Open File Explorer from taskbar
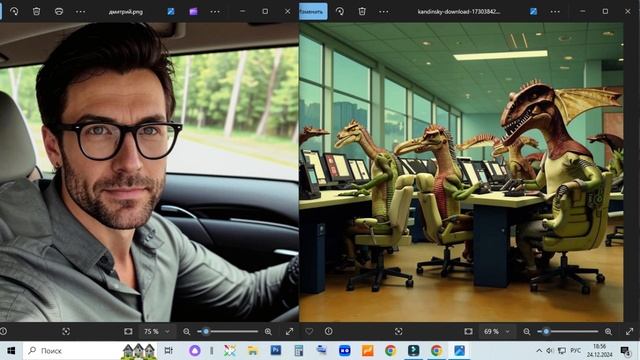640x360 pixels. pos(253,351)
